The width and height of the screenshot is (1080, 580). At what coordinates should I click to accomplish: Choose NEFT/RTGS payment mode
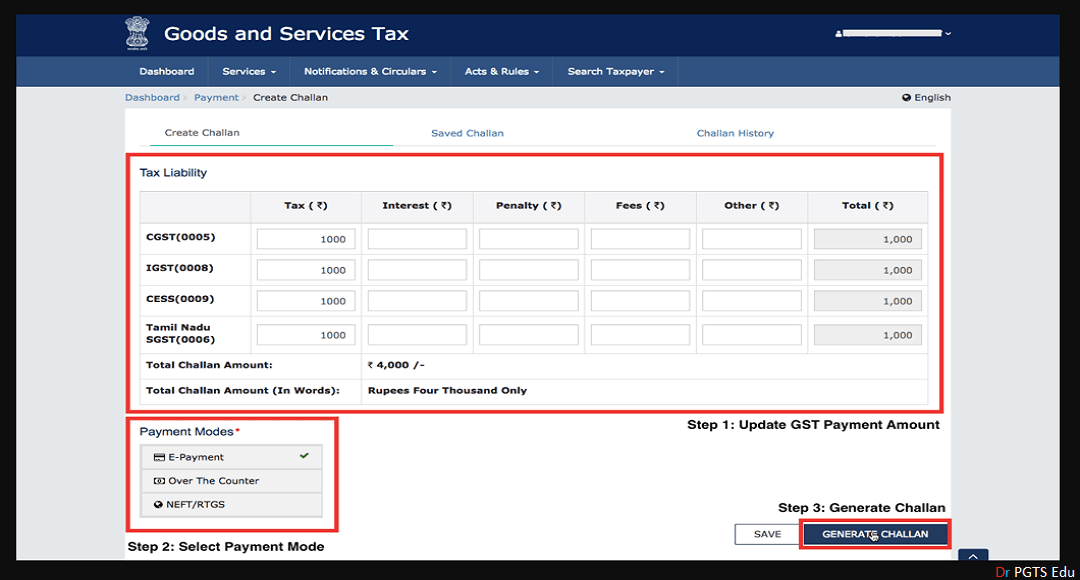(231, 504)
